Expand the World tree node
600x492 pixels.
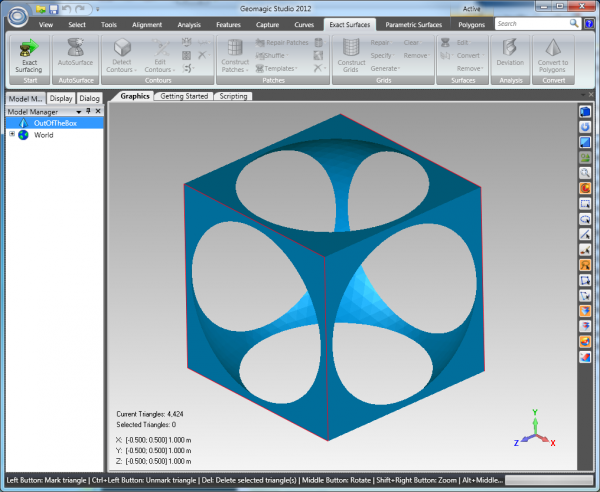[12, 135]
